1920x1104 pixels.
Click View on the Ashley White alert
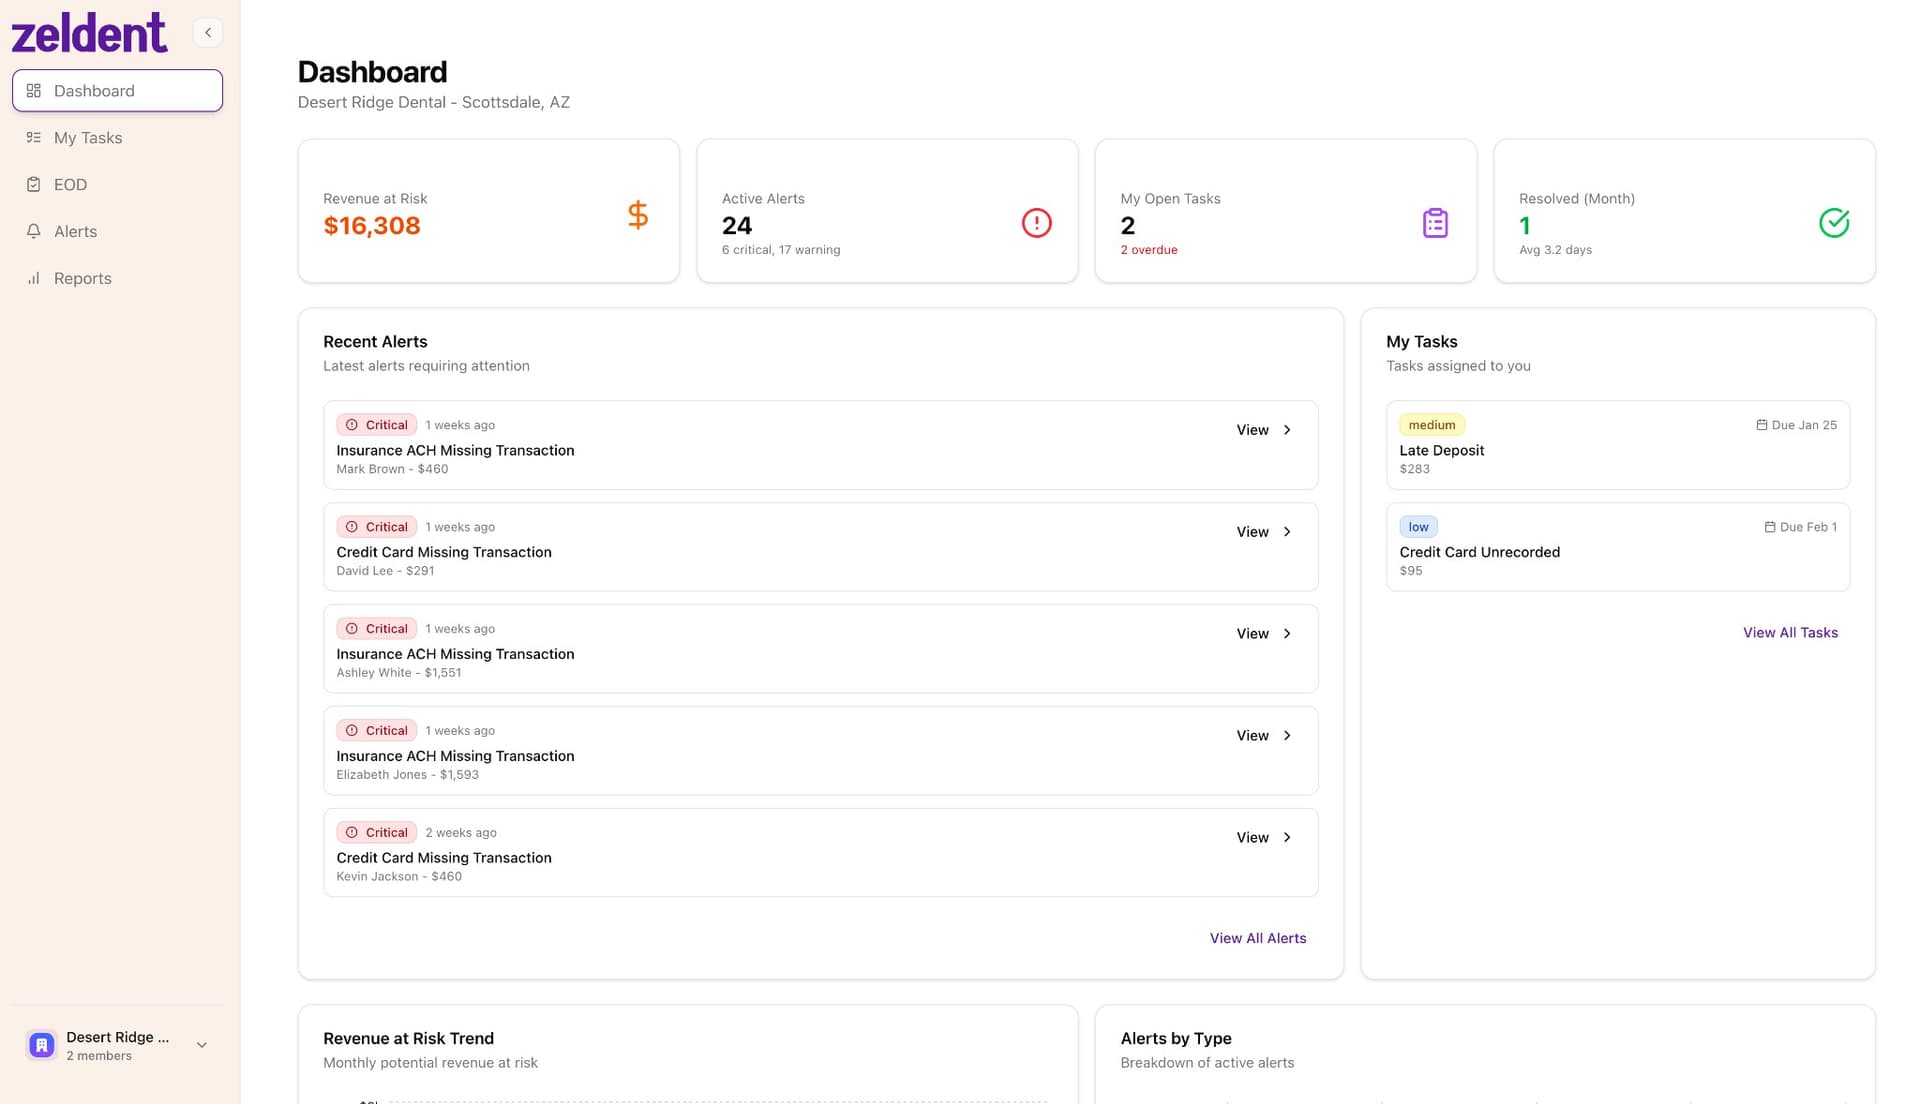point(1251,633)
